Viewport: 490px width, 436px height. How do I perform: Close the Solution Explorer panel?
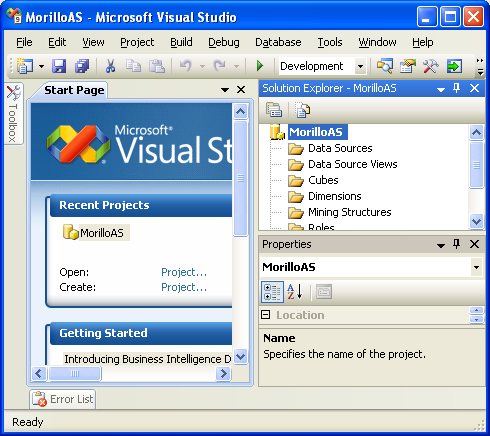tap(474, 88)
